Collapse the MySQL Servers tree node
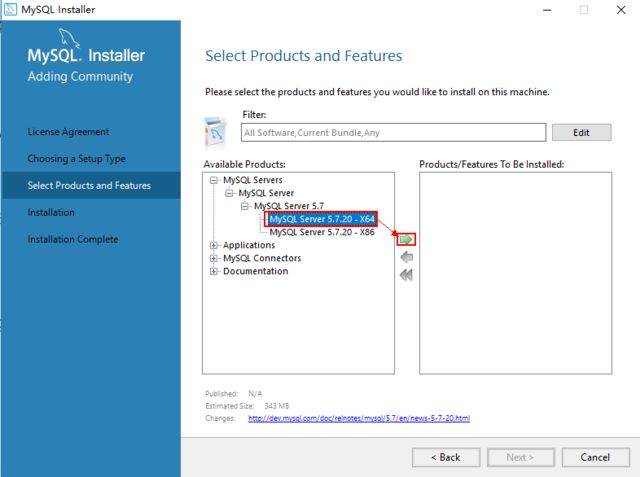640x477 pixels. click(213, 180)
